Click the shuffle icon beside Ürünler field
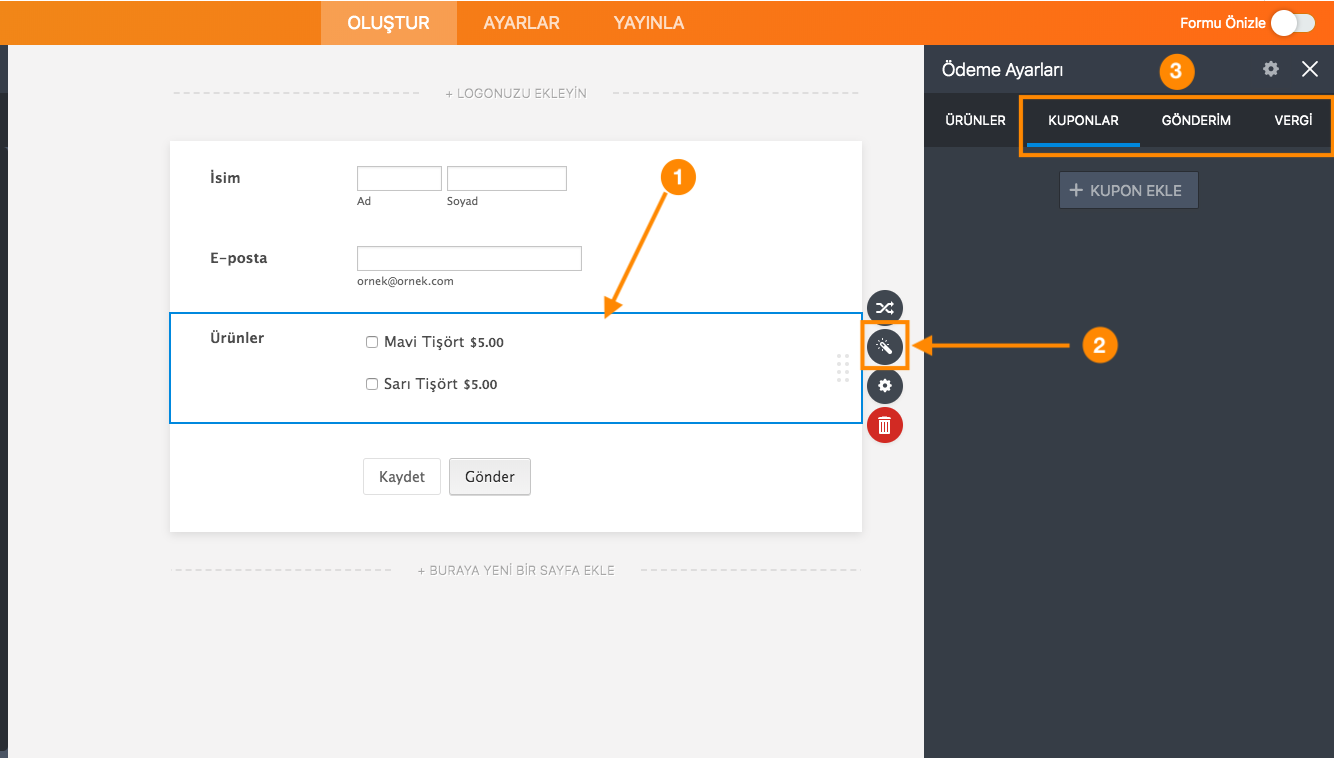Viewport: 1334px width, 758px height. (x=884, y=307)
